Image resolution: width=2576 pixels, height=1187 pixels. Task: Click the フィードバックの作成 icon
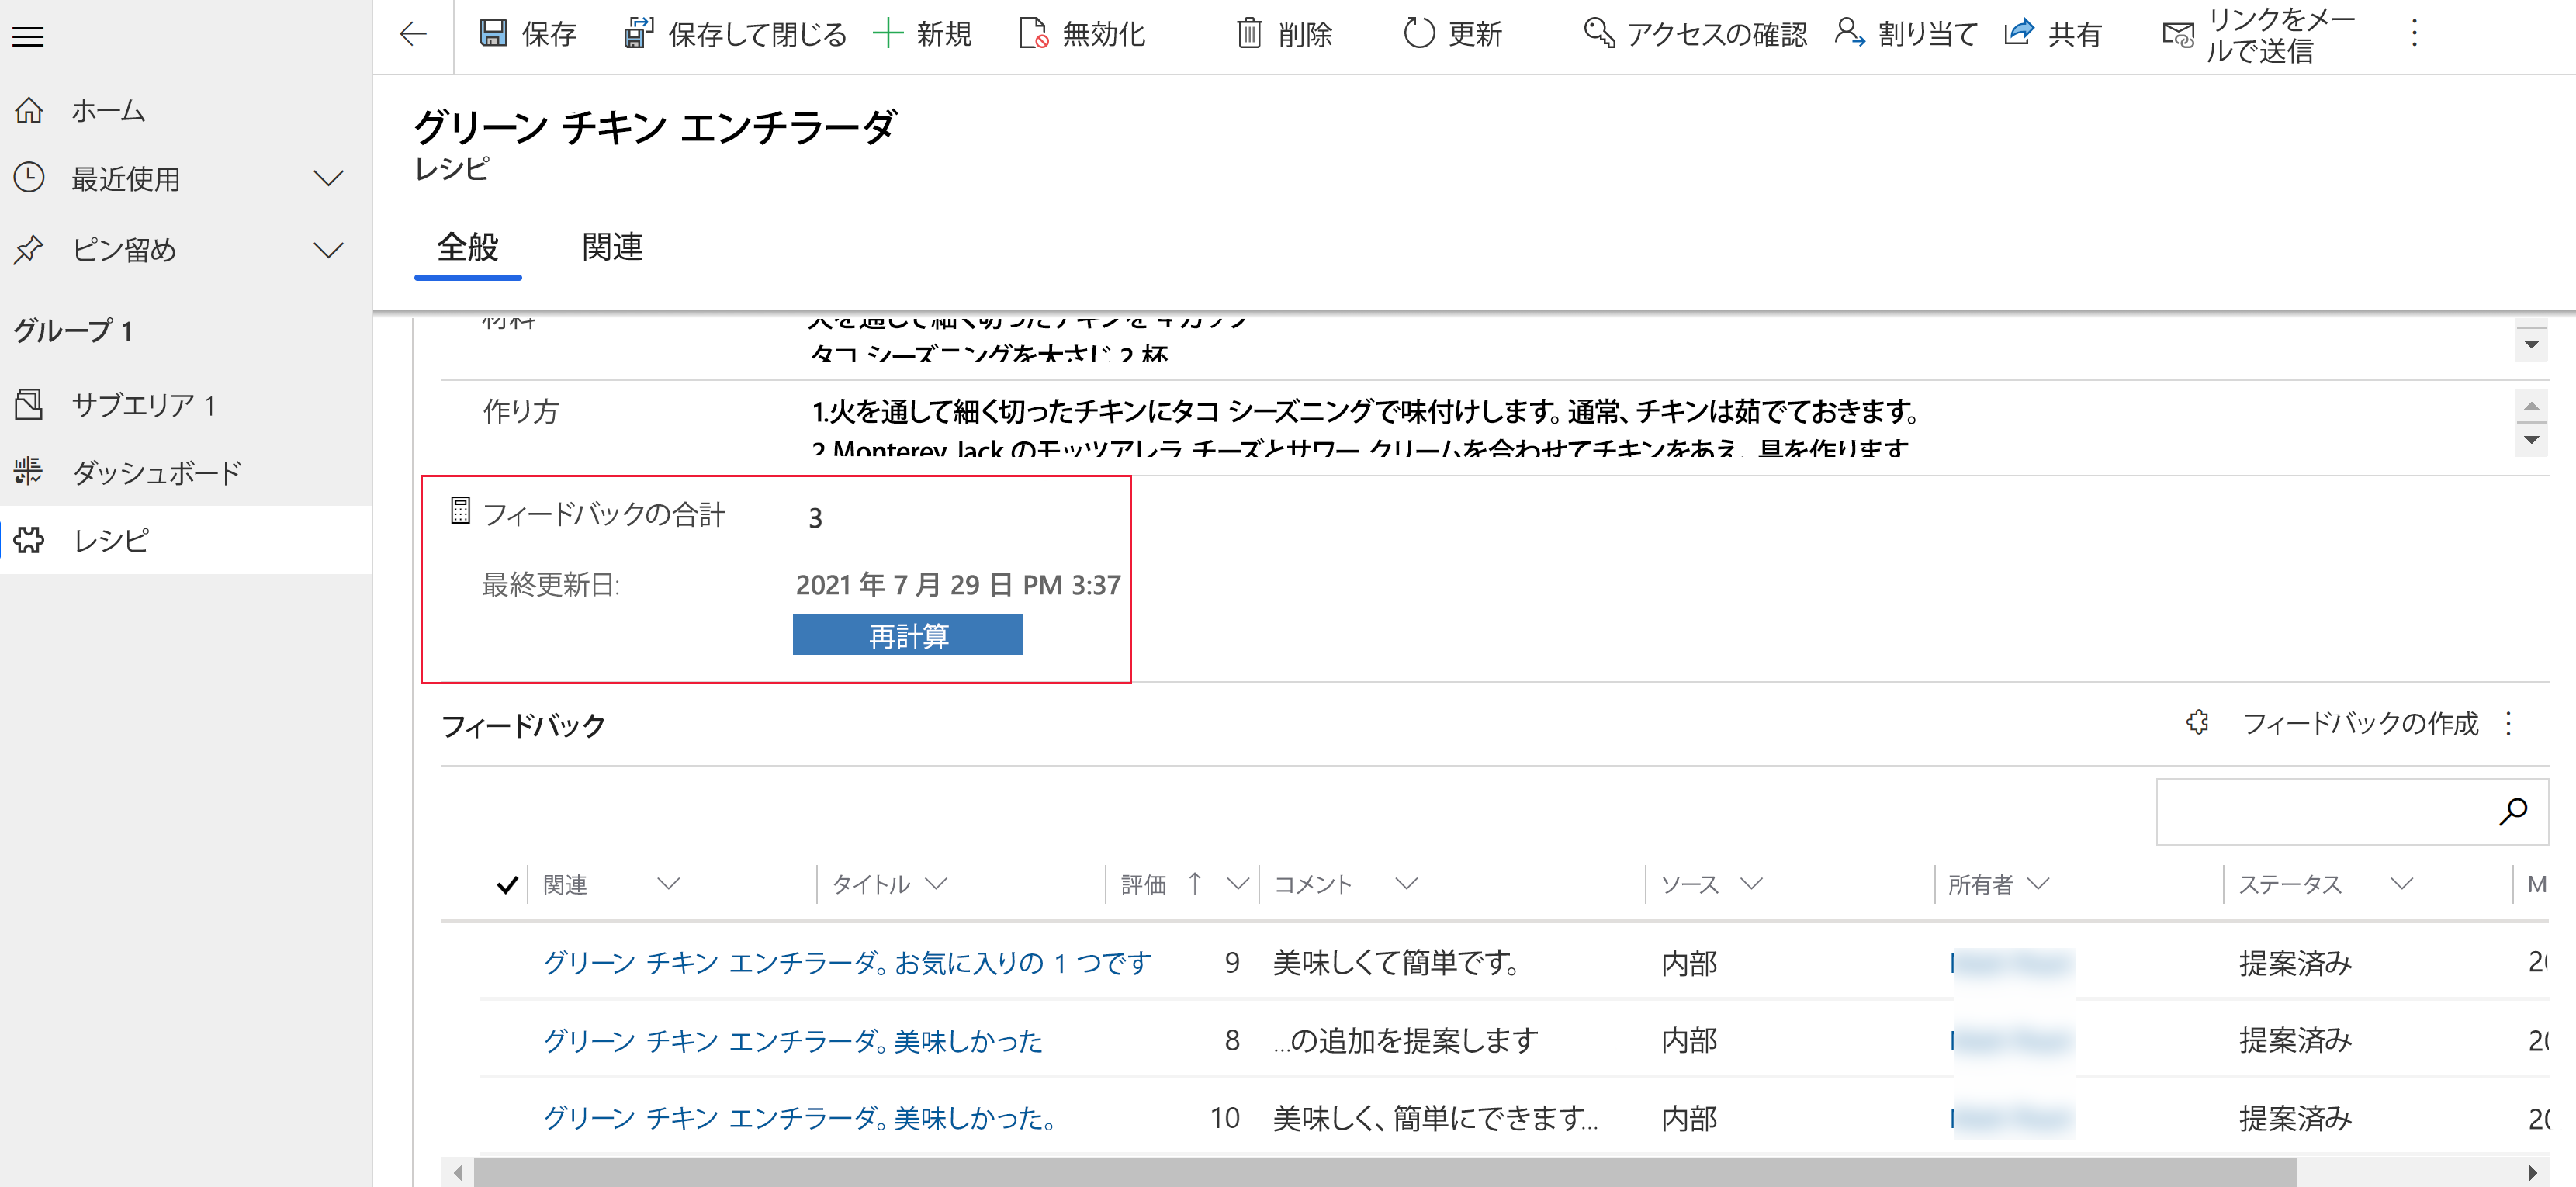click(2197, 723)
